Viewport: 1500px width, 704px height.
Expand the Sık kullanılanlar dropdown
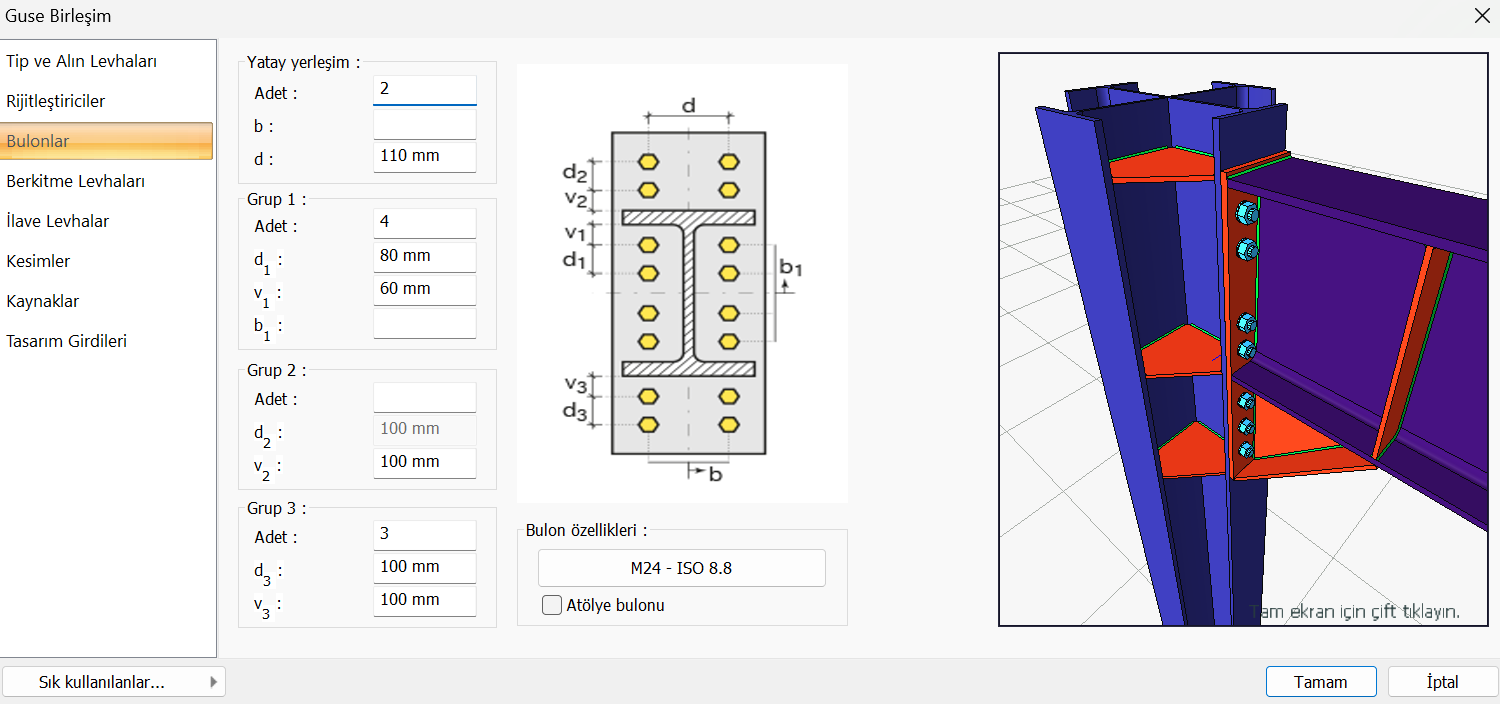click(x=114, y=682)
